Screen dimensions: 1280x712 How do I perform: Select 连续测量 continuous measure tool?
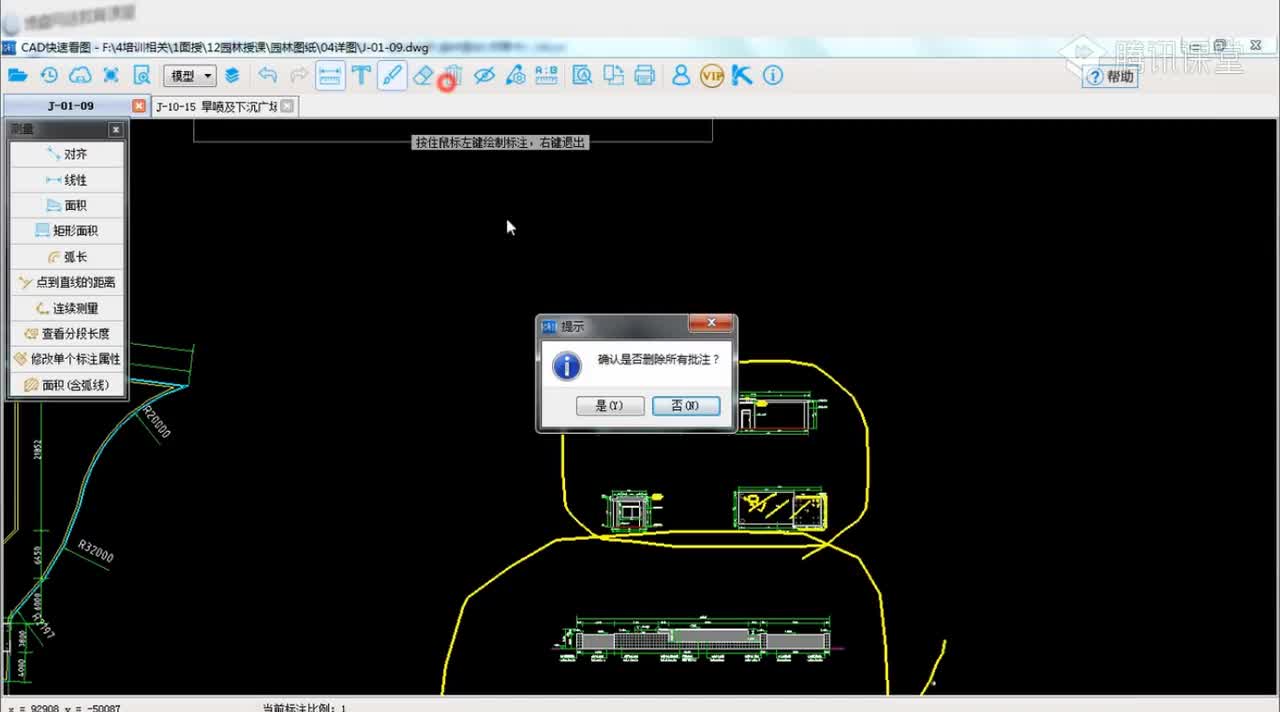point(67,308)
